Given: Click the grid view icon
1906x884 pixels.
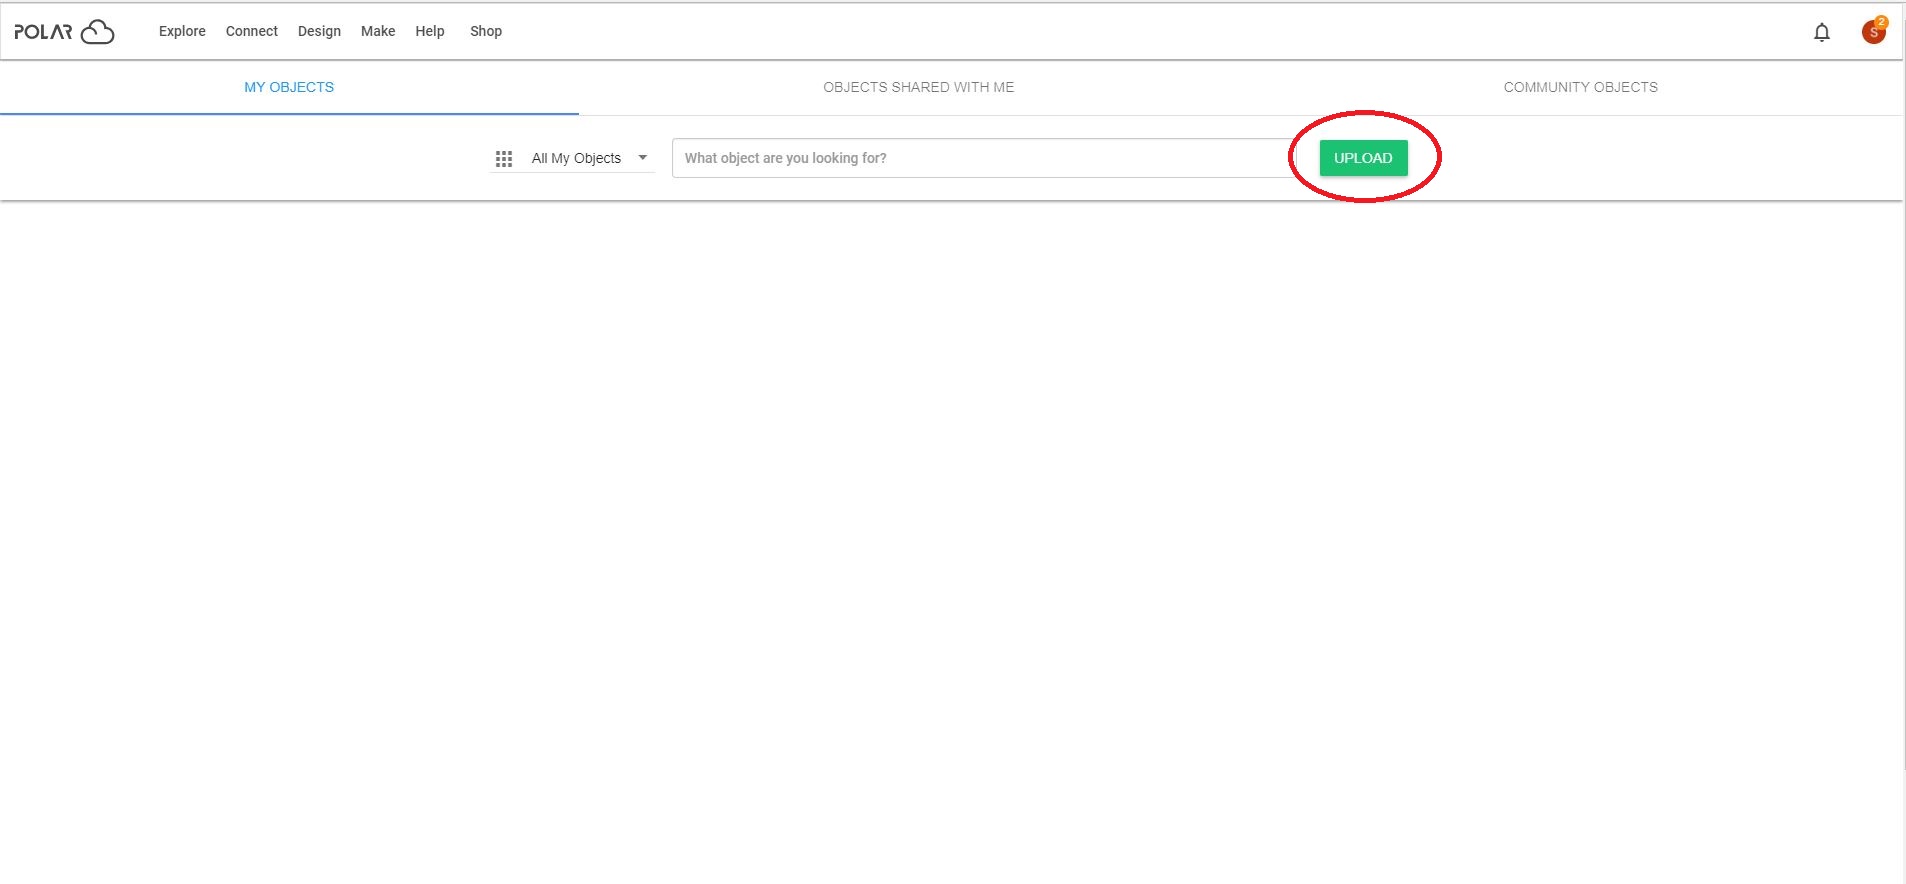Looking at the screenshot, I should click(x=504, y=158).
